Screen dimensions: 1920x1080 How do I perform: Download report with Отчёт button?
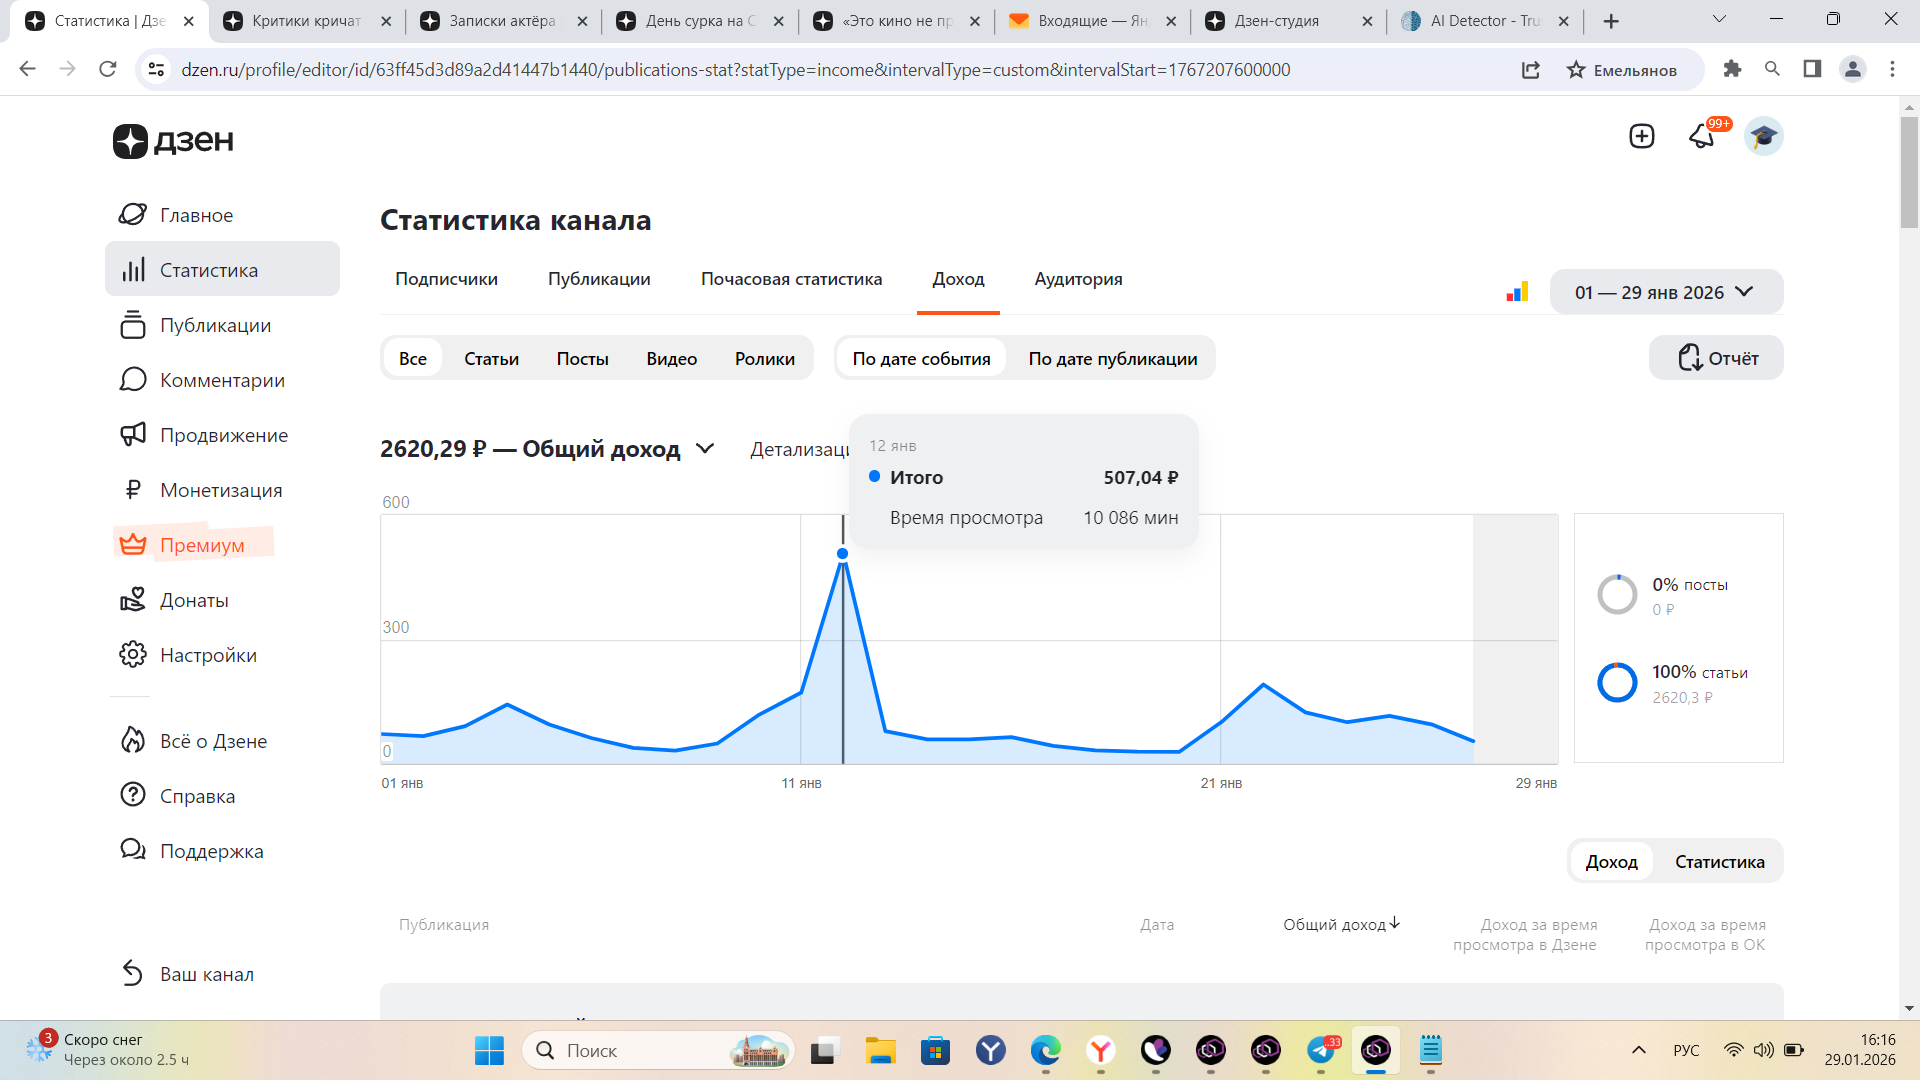(x=1716, y=358)
